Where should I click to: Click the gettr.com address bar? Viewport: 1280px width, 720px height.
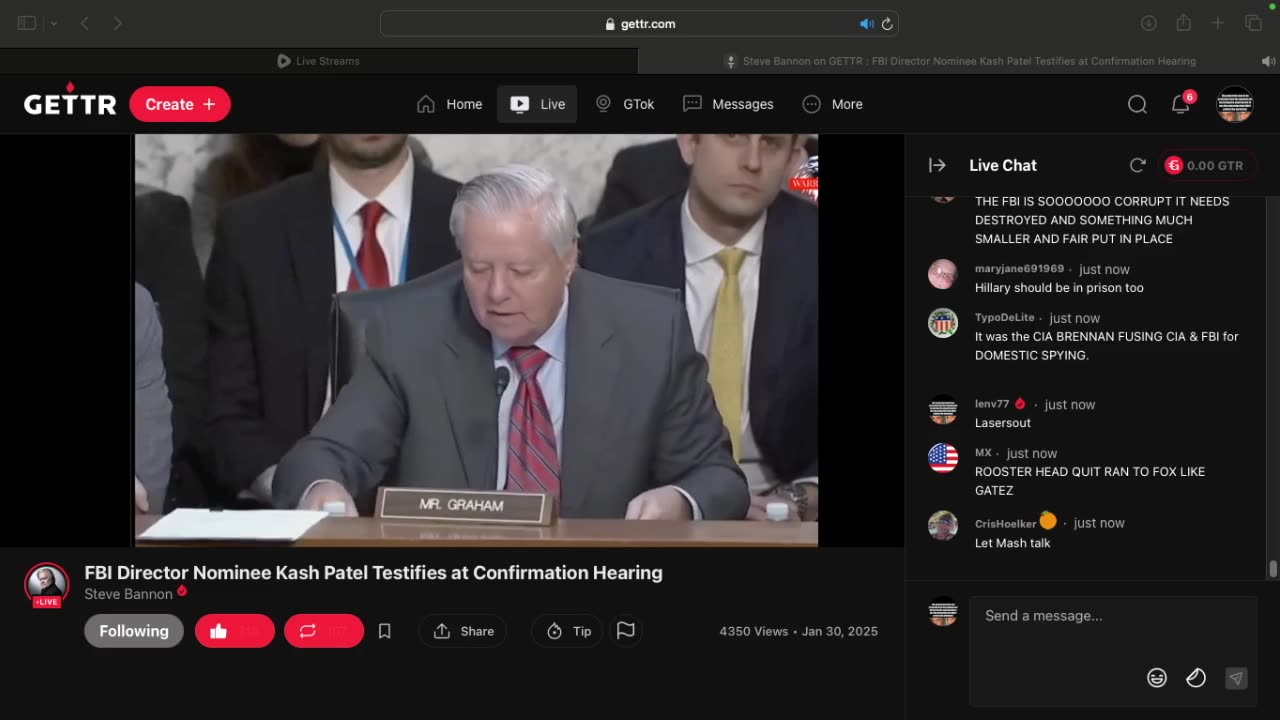pyautogui.click(x=639, y=24)
